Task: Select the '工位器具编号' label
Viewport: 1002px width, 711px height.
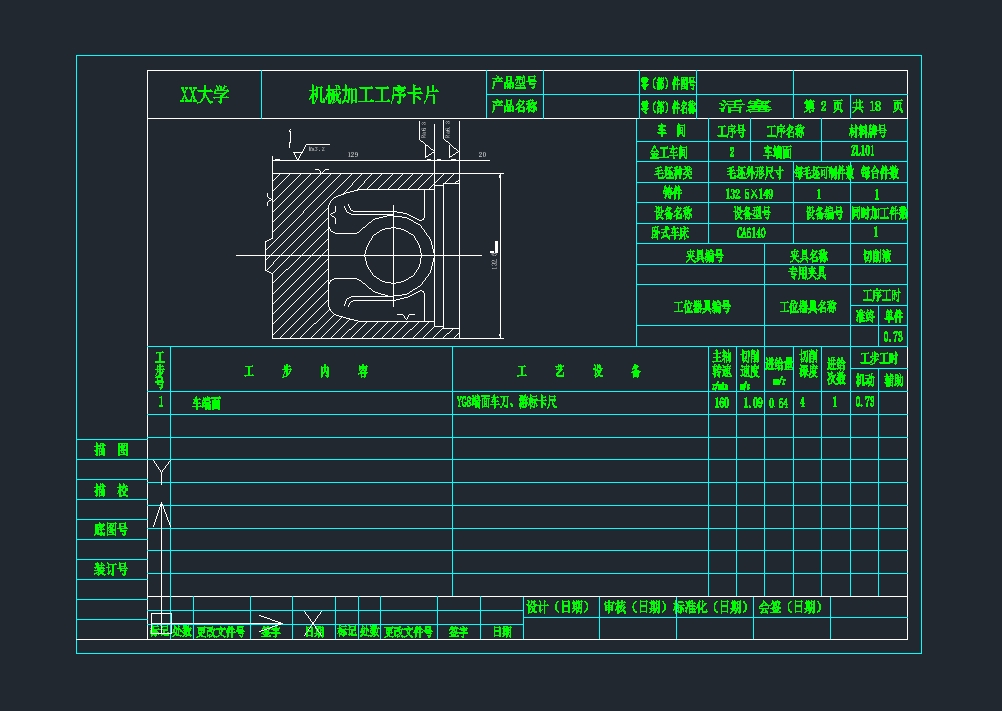Action: (x=702, y=307)
